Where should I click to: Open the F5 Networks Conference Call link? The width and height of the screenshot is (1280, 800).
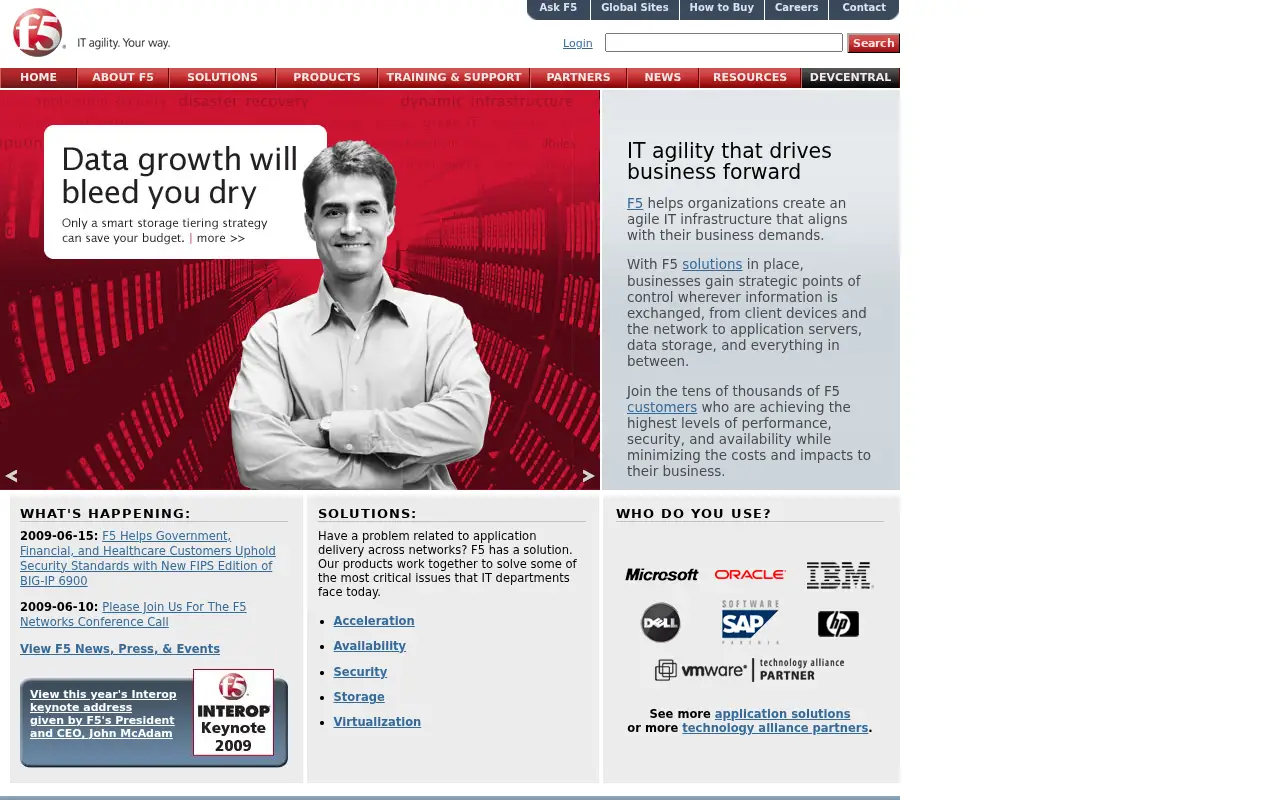tap(133, 614)
